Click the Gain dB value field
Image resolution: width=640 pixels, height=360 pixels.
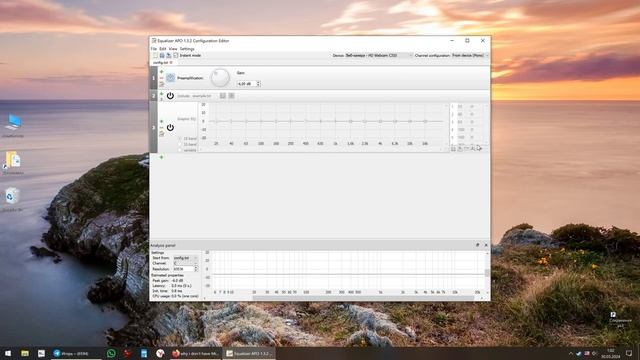(x=246, y=84)
